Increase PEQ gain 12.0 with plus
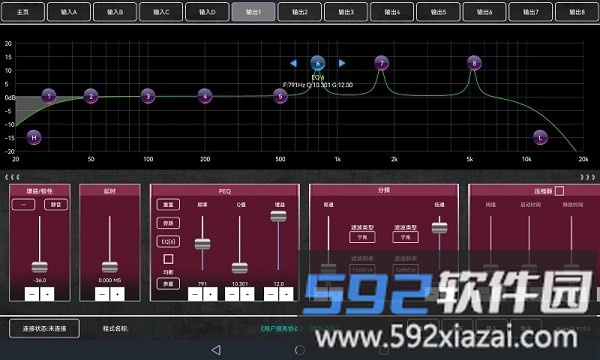This screenshot has height=360, width=600. [x=286, y=294]
